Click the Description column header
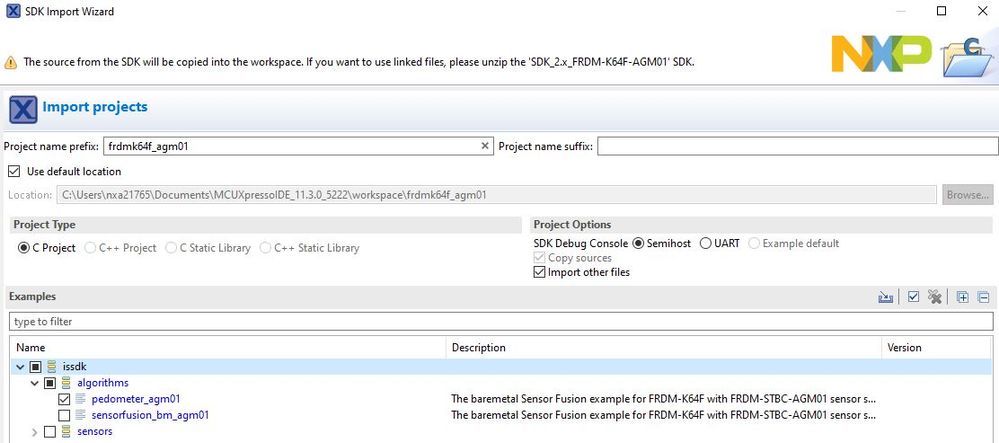 point(479,347)
